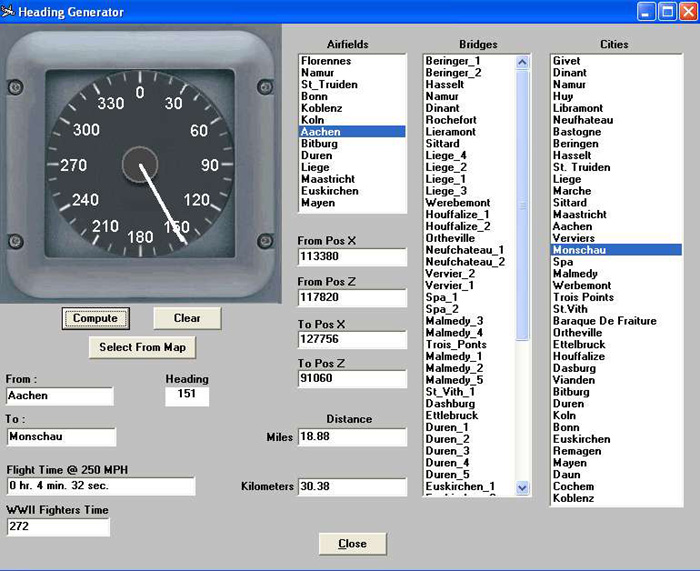Image resolution: width=700 pixels, height=571 pixels.
Task: Click the Heading Generator title bar icon
Action: click(x=9, y=12)
